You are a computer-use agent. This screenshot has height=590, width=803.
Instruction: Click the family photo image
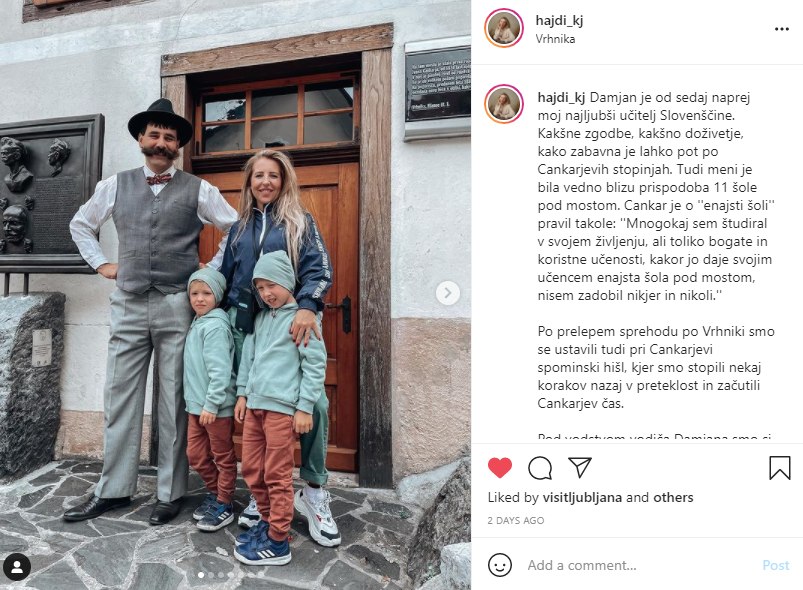point(236,295)
